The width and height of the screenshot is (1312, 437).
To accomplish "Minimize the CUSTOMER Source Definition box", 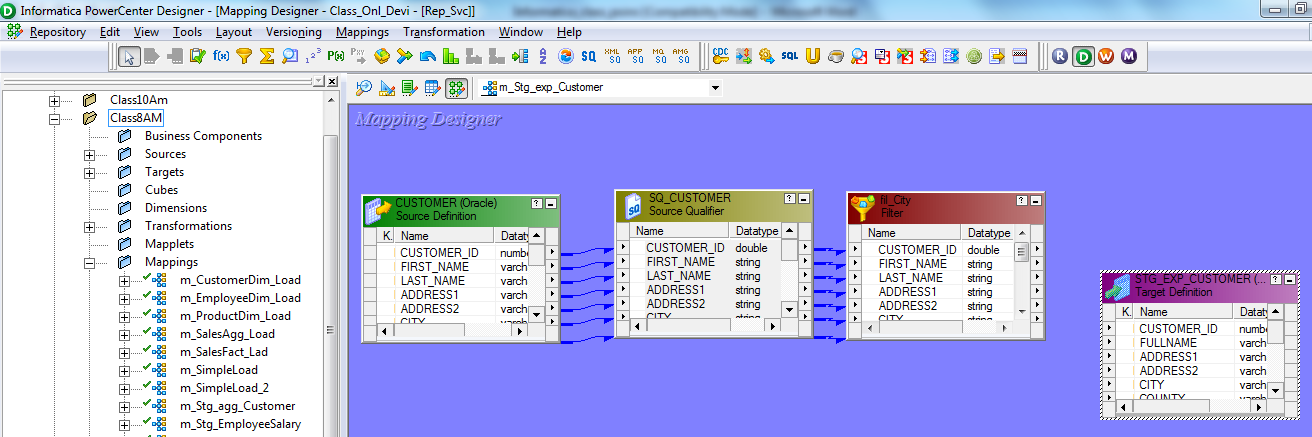I will click(551, 203).
